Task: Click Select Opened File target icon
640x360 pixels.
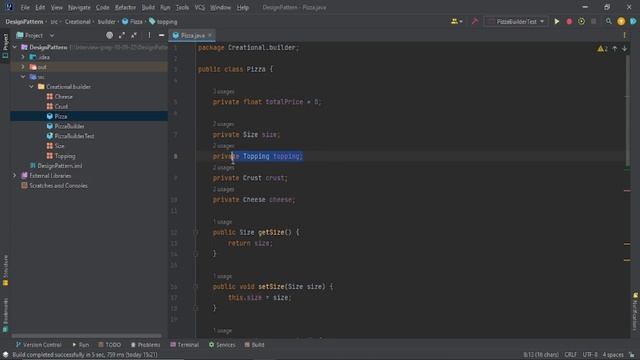Action: tap(109, 36)
